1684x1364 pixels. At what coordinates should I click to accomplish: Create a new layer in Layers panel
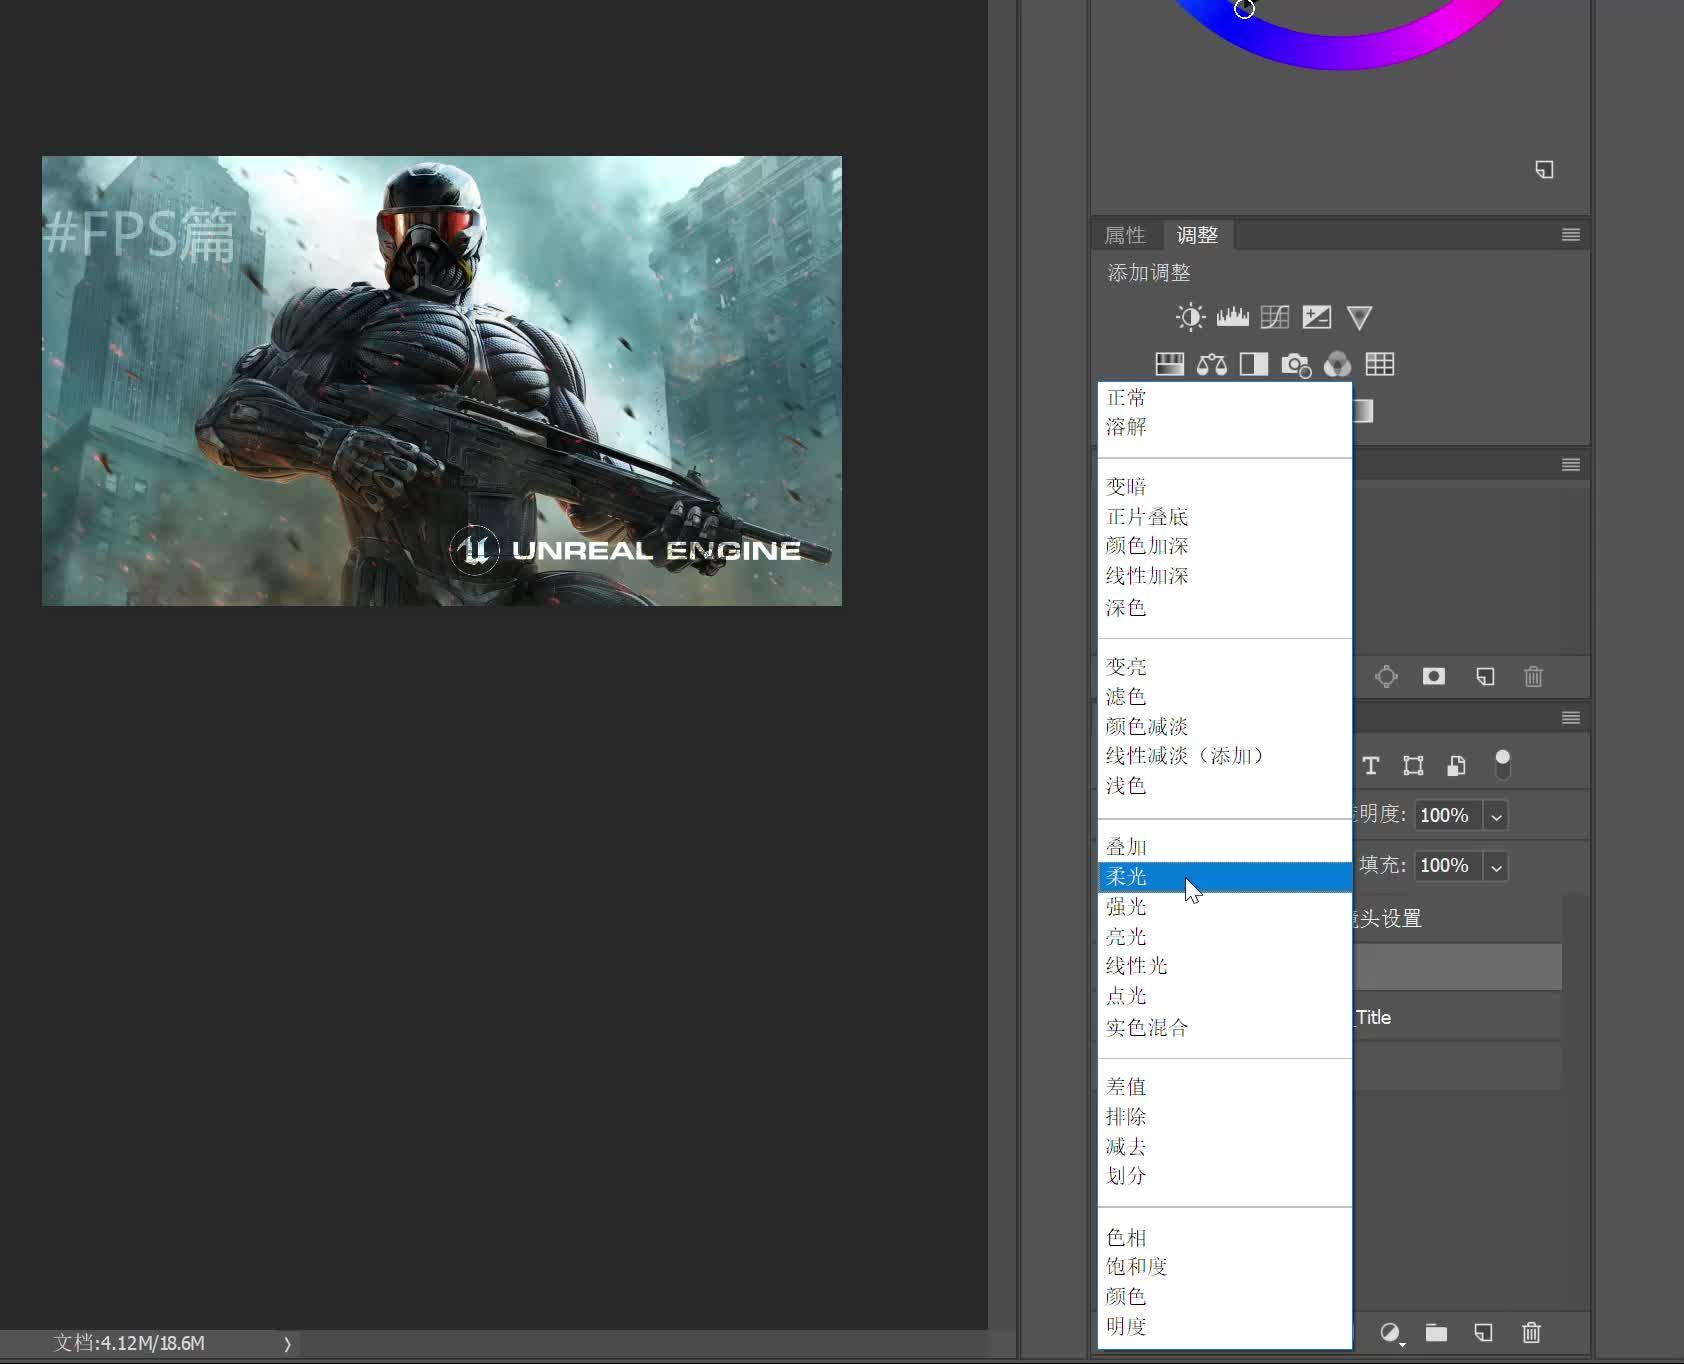point(1483,1333)
